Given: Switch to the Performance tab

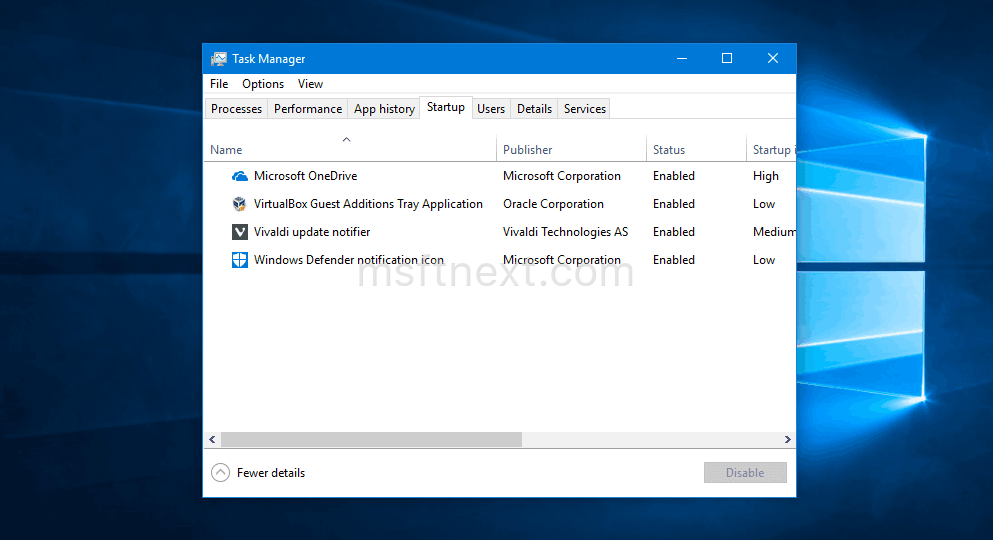Looking at the screenshot, I should click(x=308, y=109).
